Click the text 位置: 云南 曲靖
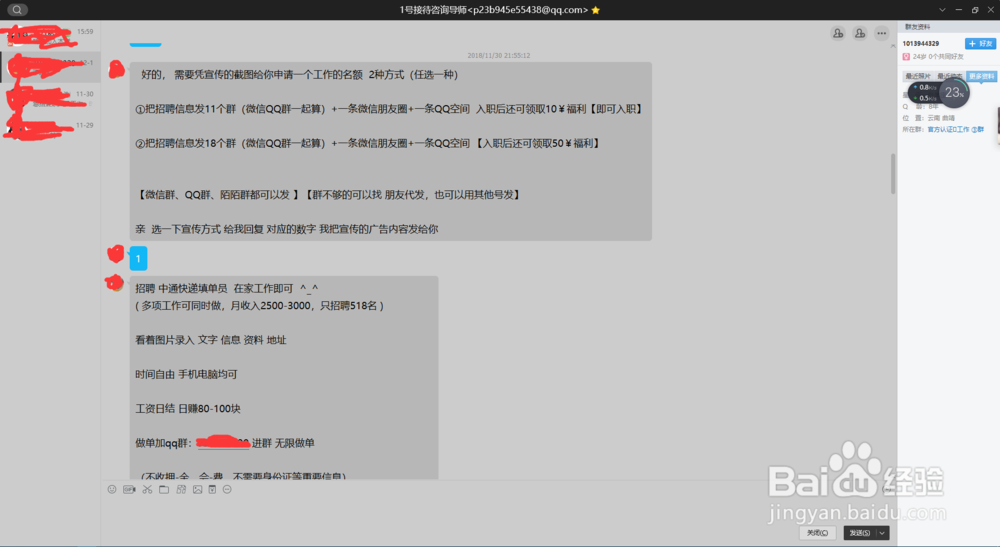Viewport: 1000px width, 547px height. point(929,118)
